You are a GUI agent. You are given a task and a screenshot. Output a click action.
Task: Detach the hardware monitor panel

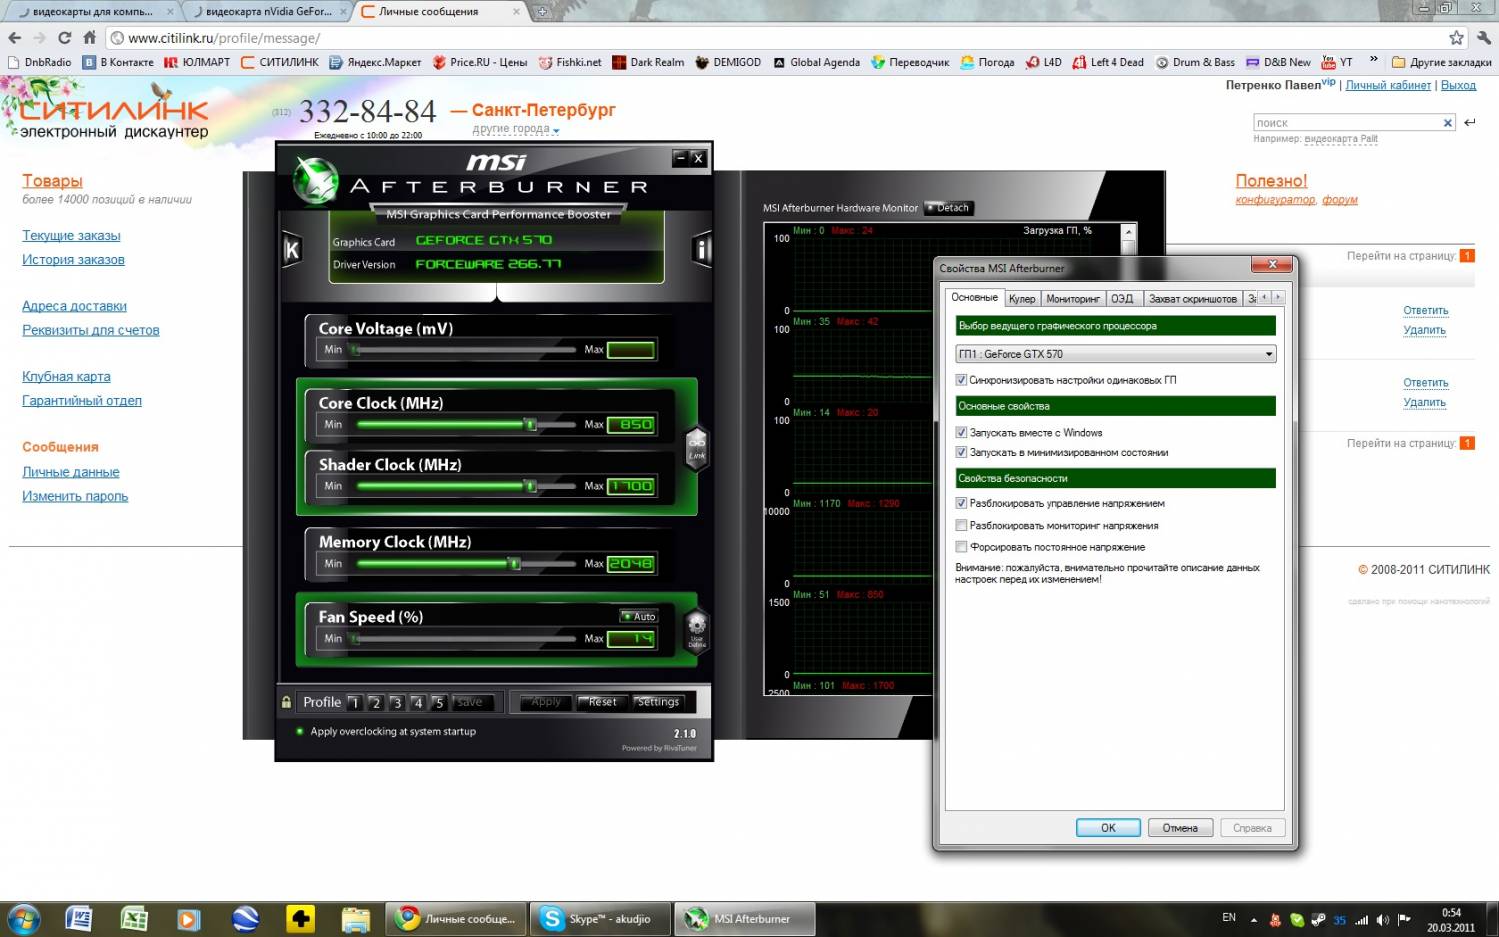point(949,208)
